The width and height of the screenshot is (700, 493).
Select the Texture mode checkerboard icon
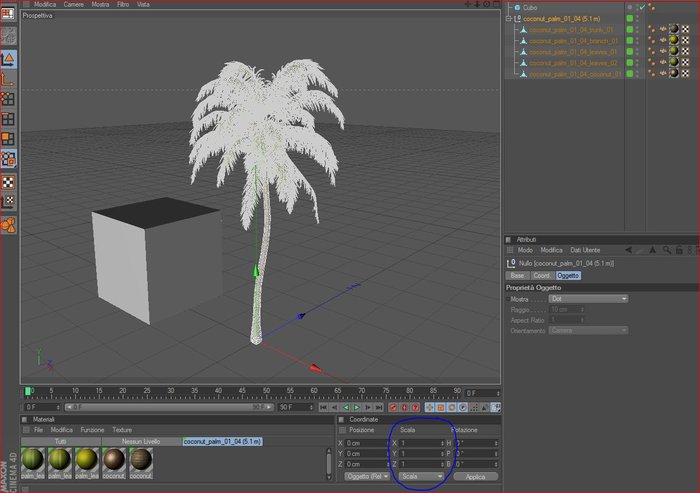coord(8,182)
